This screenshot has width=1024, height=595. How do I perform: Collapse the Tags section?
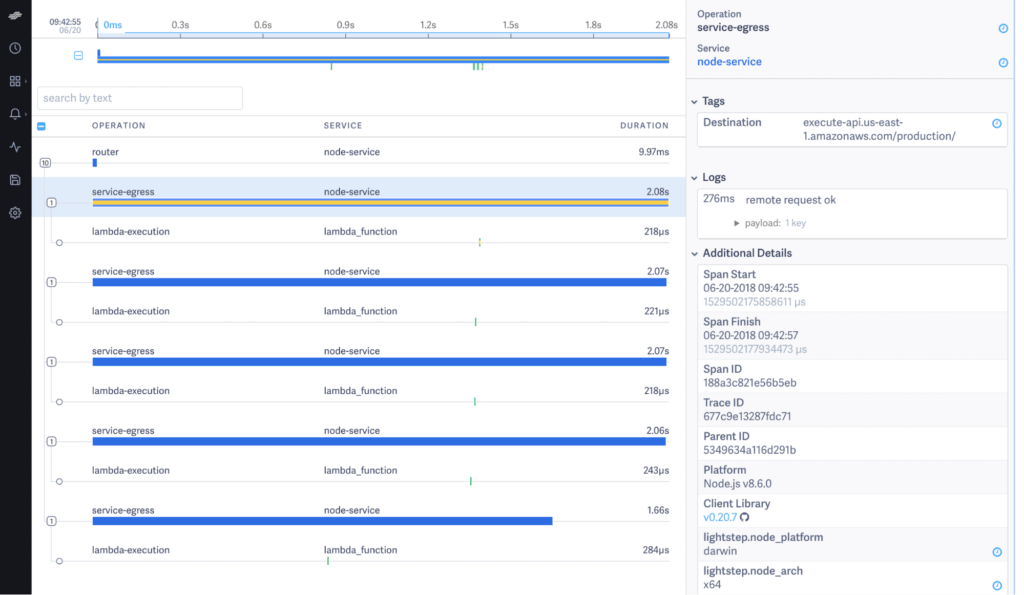(x=694, y=101)
